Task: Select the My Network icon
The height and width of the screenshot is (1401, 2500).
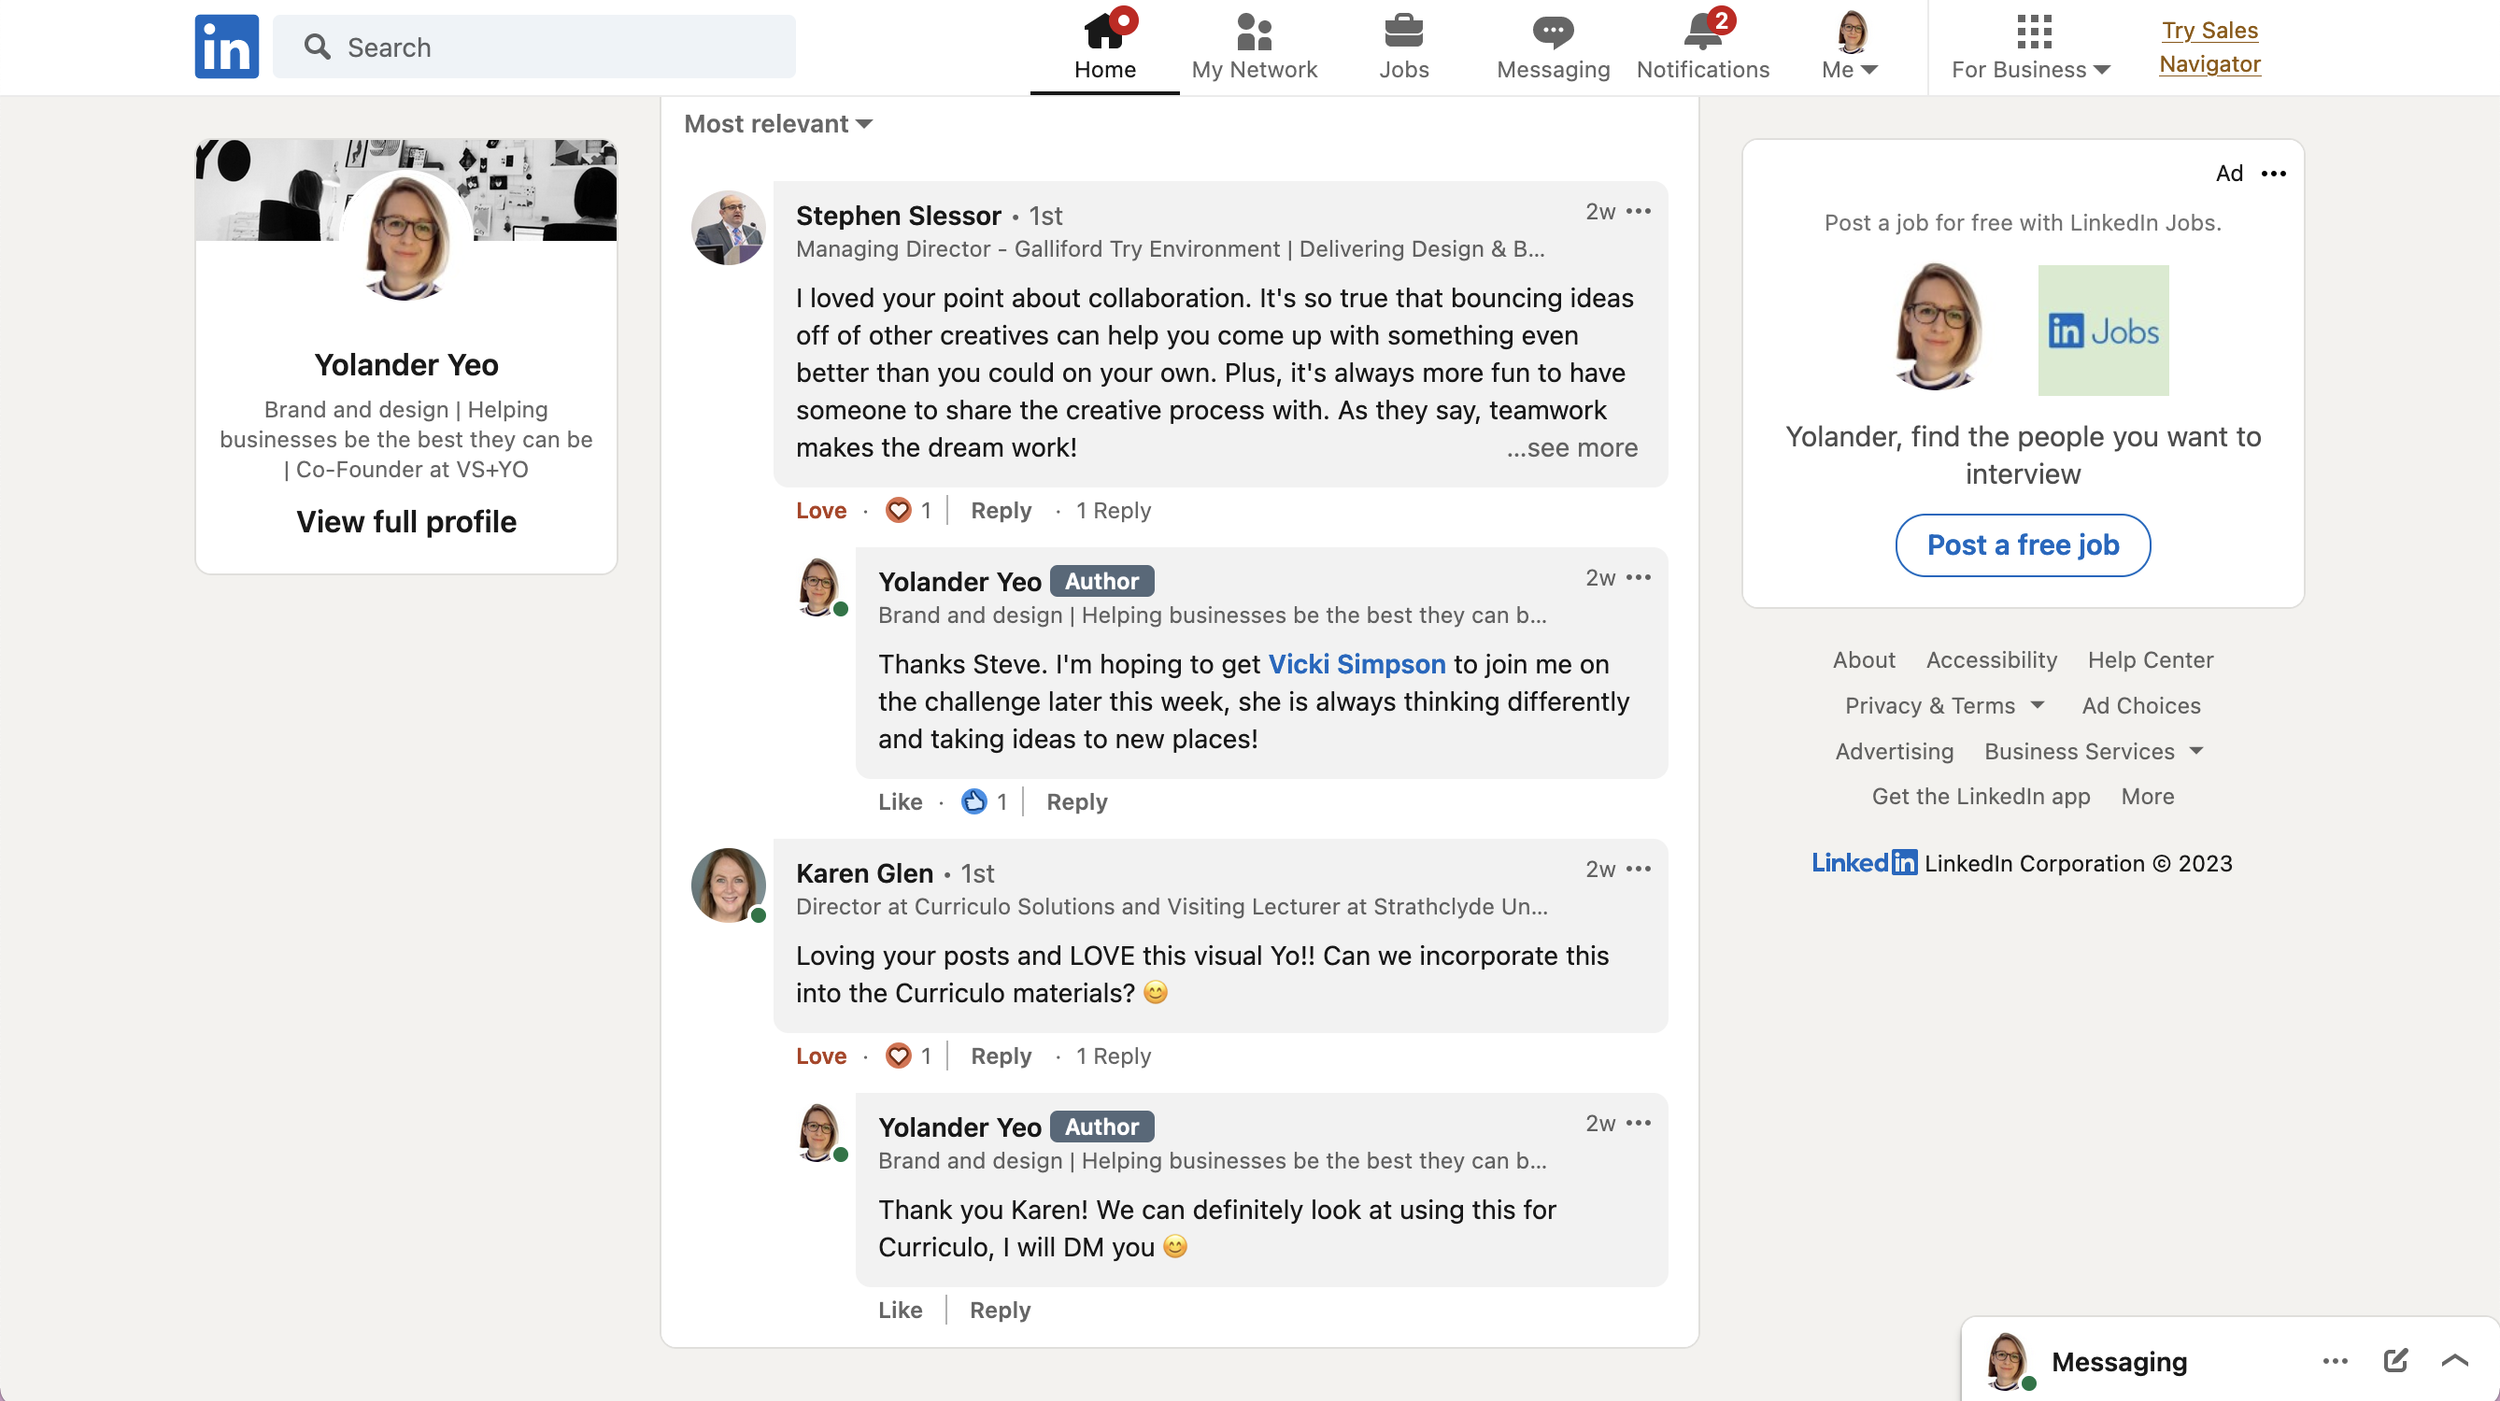Action: (x=1253, y=32)
